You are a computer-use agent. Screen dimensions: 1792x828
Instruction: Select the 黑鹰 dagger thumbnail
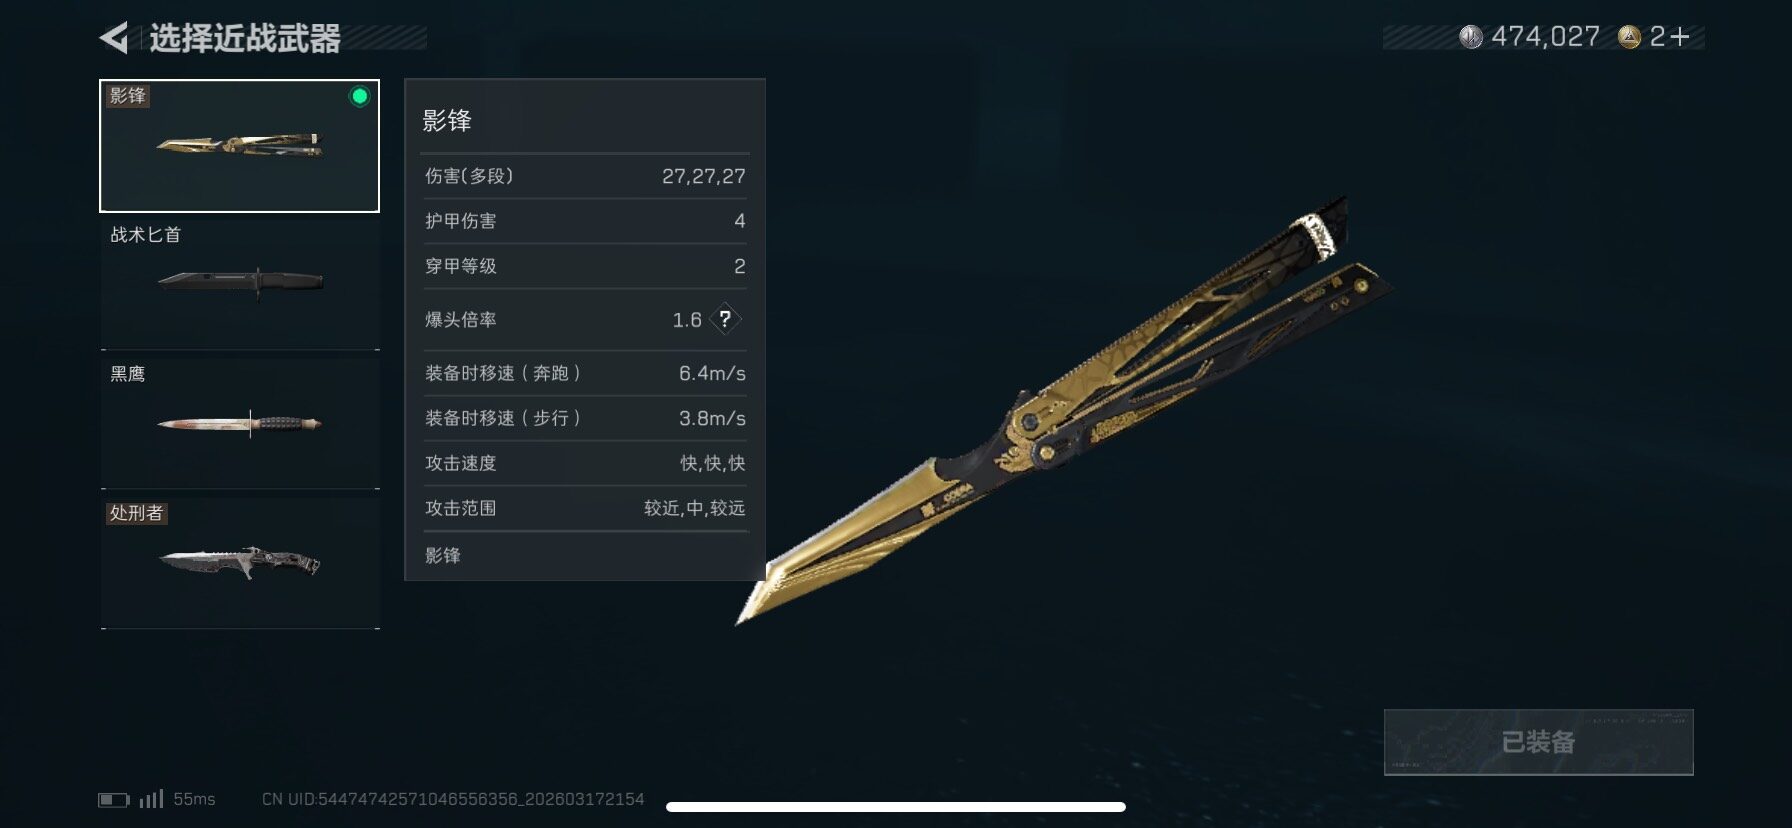pyautogui.click(x=240, y=424)
